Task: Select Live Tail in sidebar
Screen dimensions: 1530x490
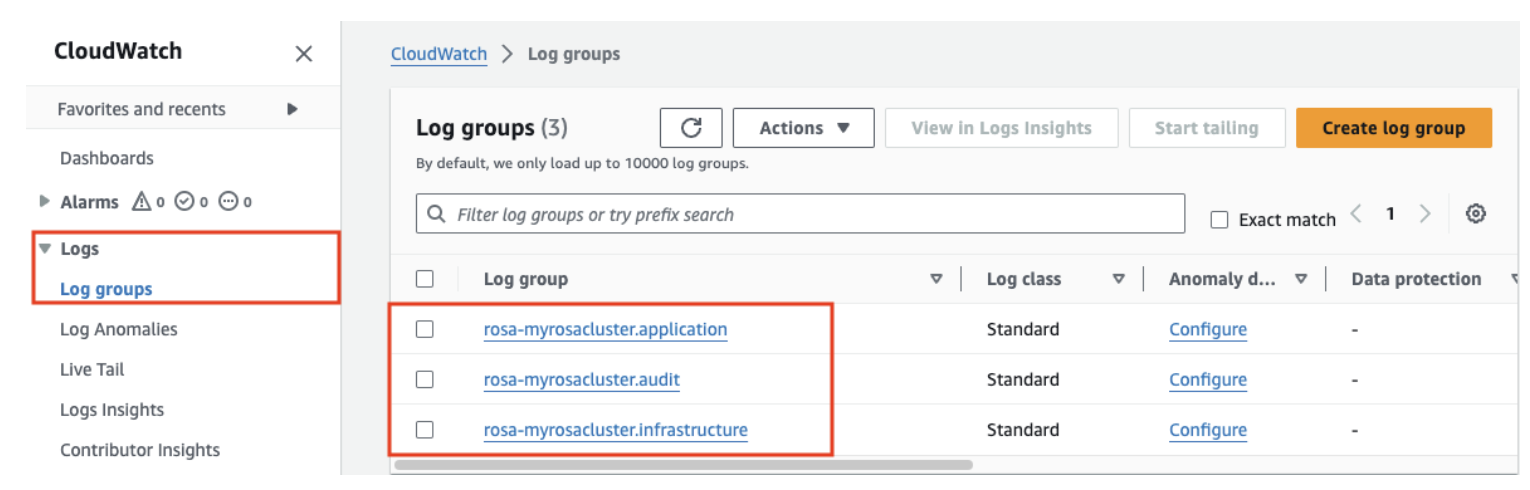Action: pos(92,370)
